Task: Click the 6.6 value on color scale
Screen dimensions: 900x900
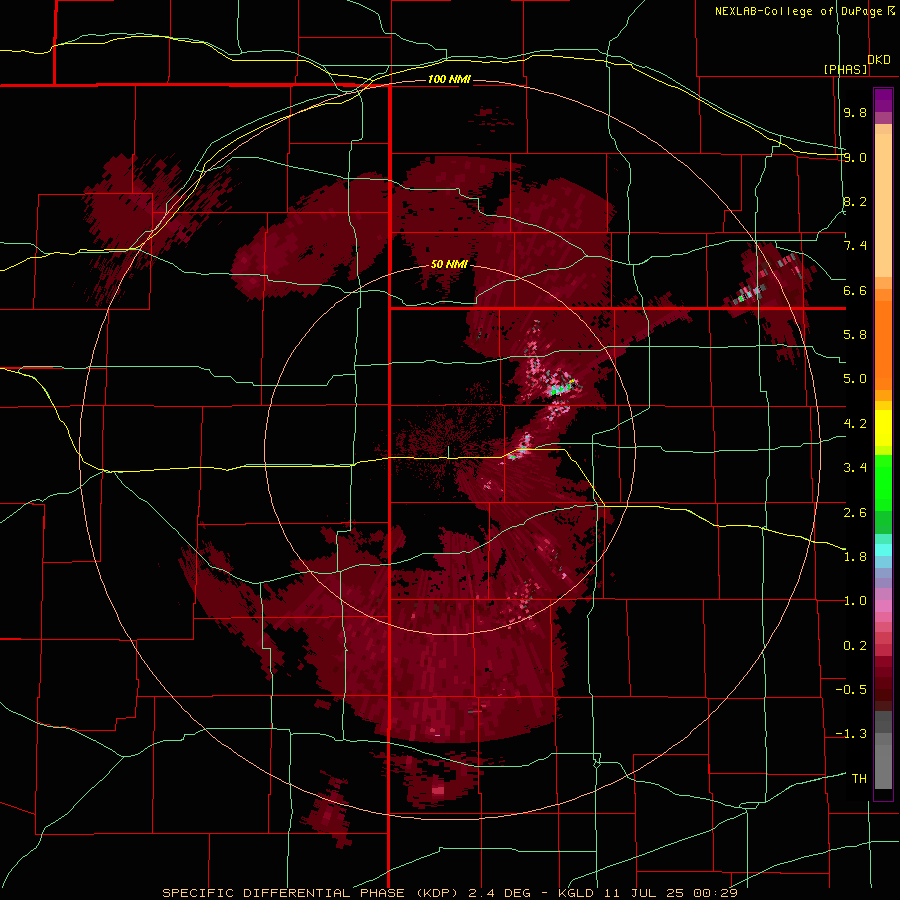Action: coord(855,290)
